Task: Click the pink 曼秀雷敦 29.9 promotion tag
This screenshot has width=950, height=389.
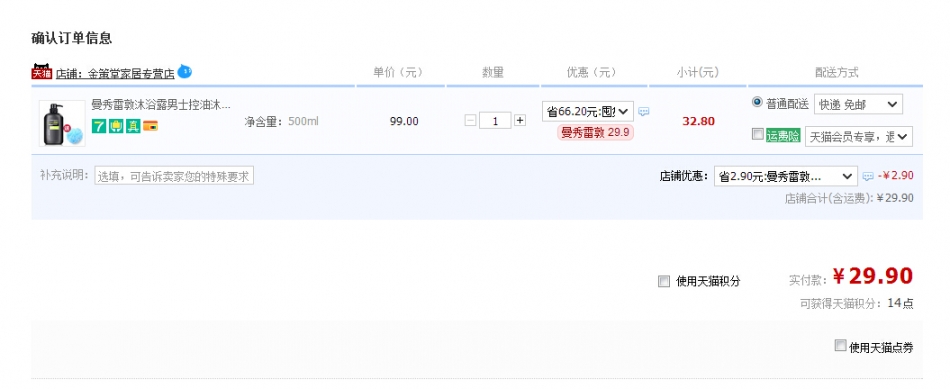Action: (596, 133)
